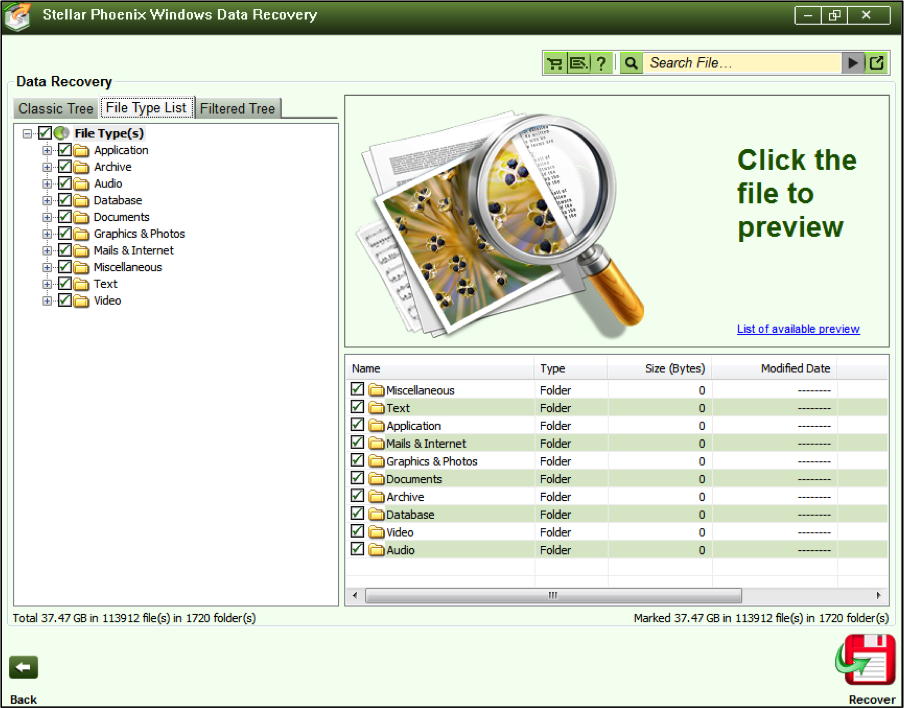Screen dimensions: 904x708
Task: Start file search with the play arrow
Action: point(853,63)
